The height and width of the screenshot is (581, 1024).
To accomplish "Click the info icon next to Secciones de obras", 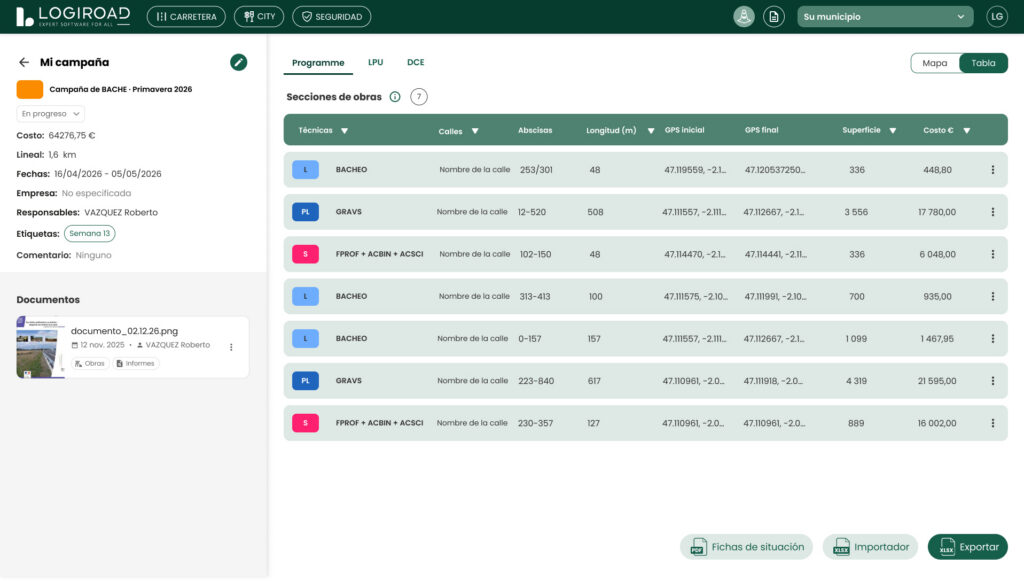I will coord(395,97).
